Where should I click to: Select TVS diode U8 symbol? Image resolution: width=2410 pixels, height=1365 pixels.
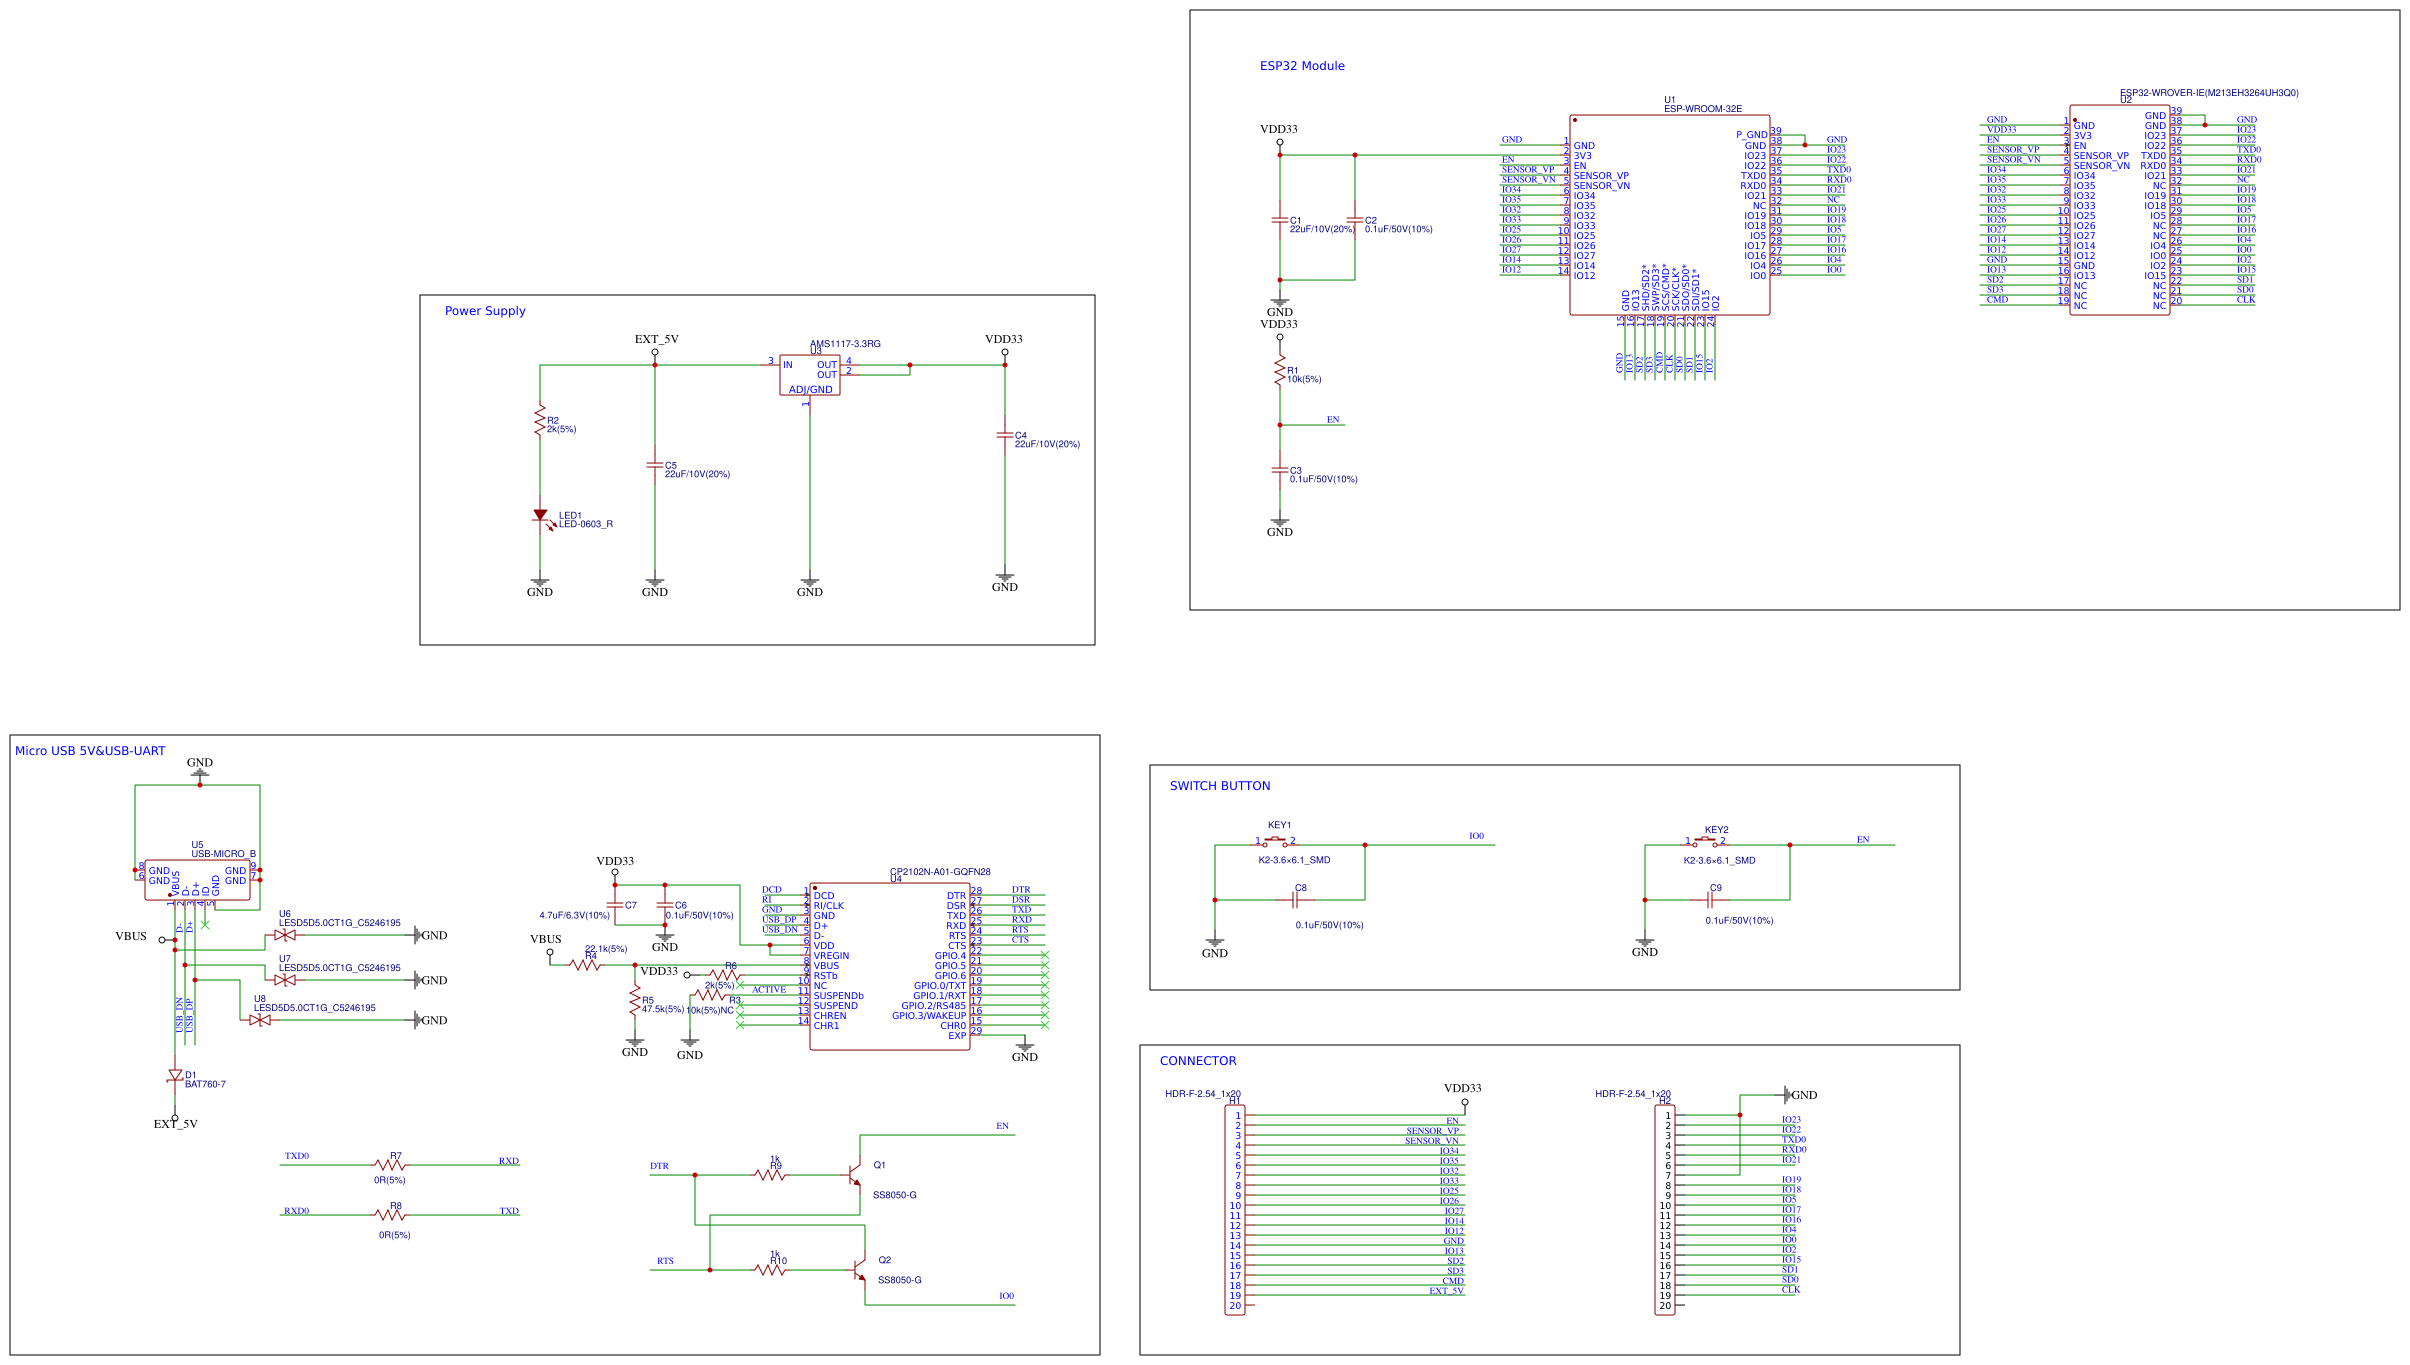pos(260,1020)
